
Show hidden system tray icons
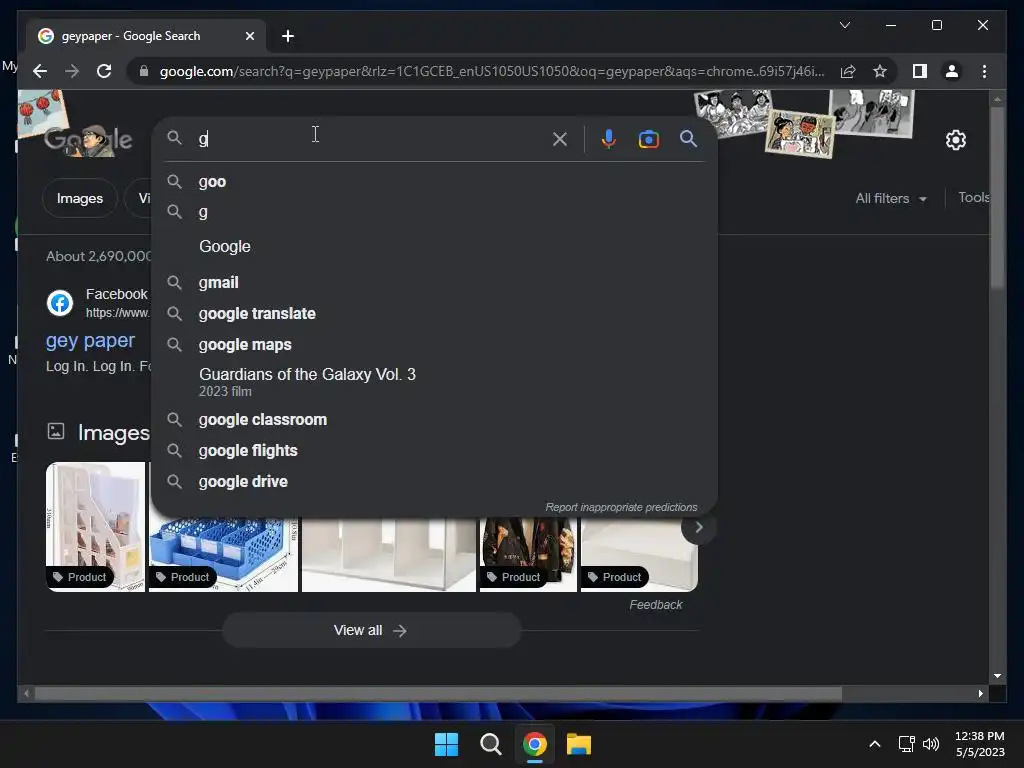coord(875,744)
